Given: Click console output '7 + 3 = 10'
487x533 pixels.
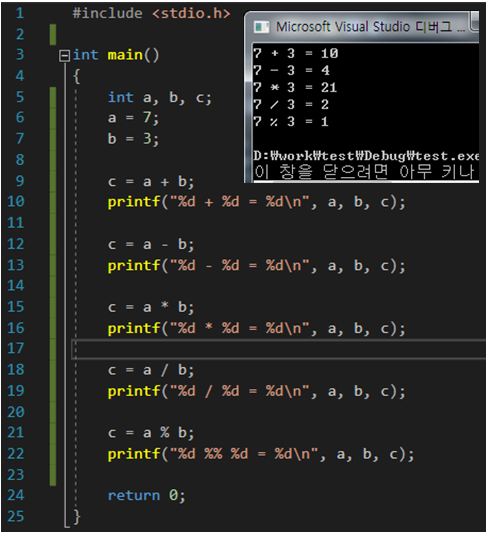Looking at the screenshot, I should click(x=296, y=53).
